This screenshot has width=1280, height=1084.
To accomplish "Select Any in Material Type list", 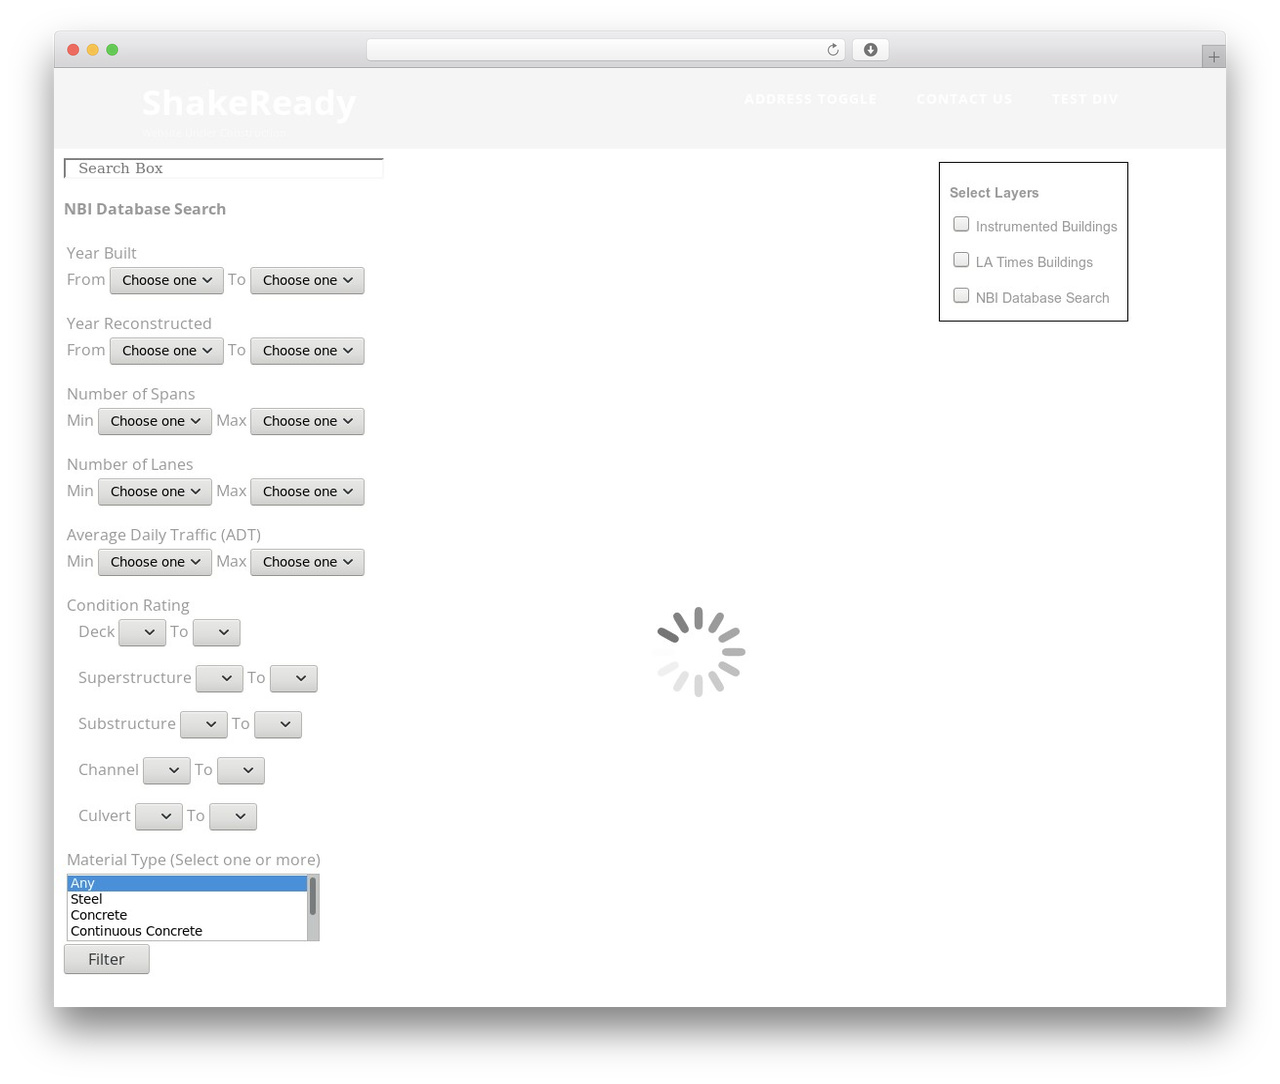I will click(x=187, y=883).
